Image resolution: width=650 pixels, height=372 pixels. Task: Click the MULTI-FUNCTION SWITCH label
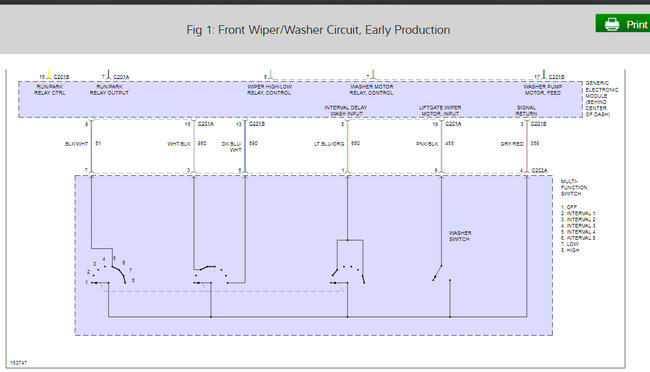click(574, 187)
